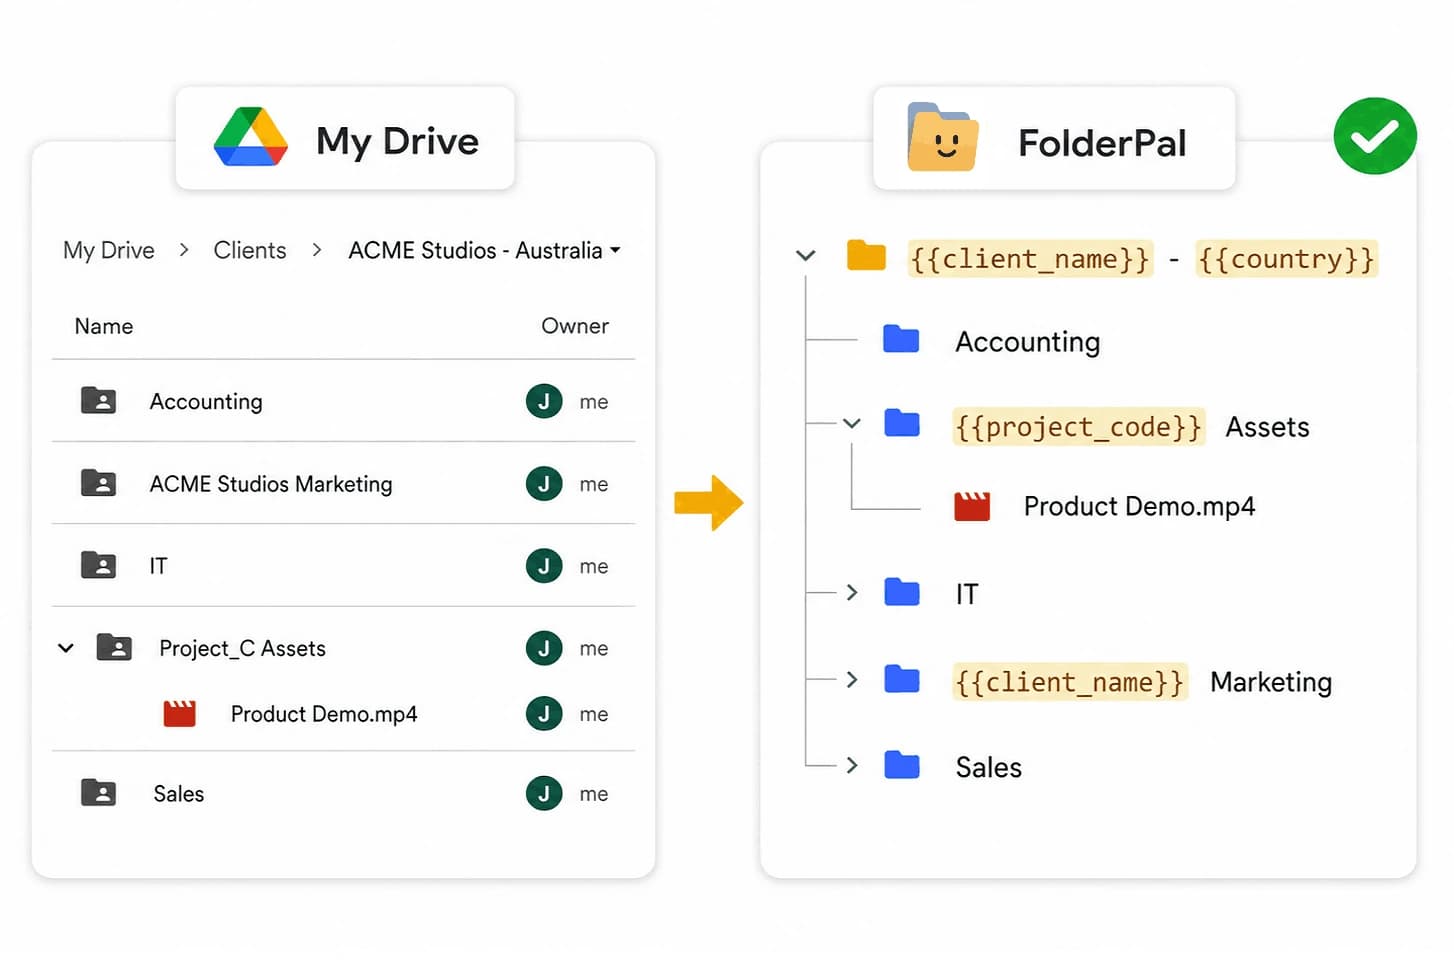This screenshot has width=1454, height=960.
Task: Open the Accounting shared folder icon in My Drive
Action: coord(98,401)
